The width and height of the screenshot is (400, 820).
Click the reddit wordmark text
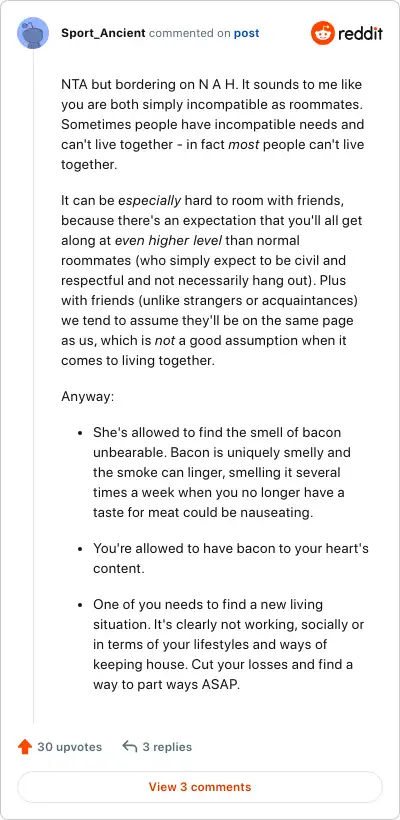pos(360,34)
